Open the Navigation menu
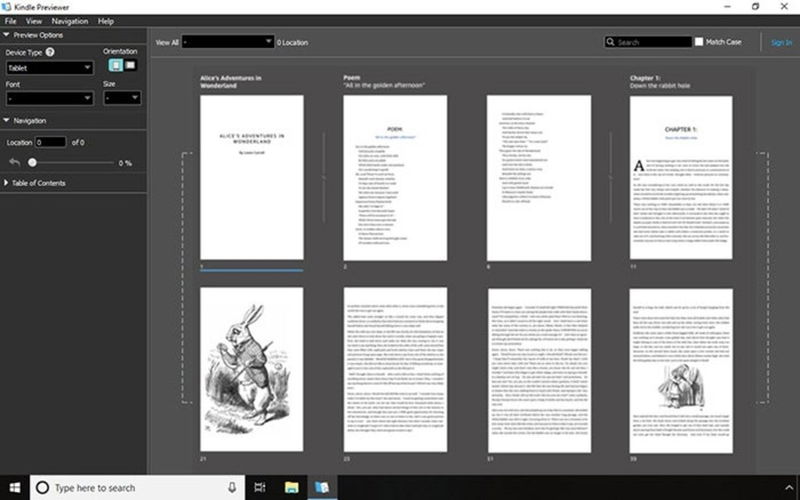Screen dimensions: 800x500 coord(69,20)
